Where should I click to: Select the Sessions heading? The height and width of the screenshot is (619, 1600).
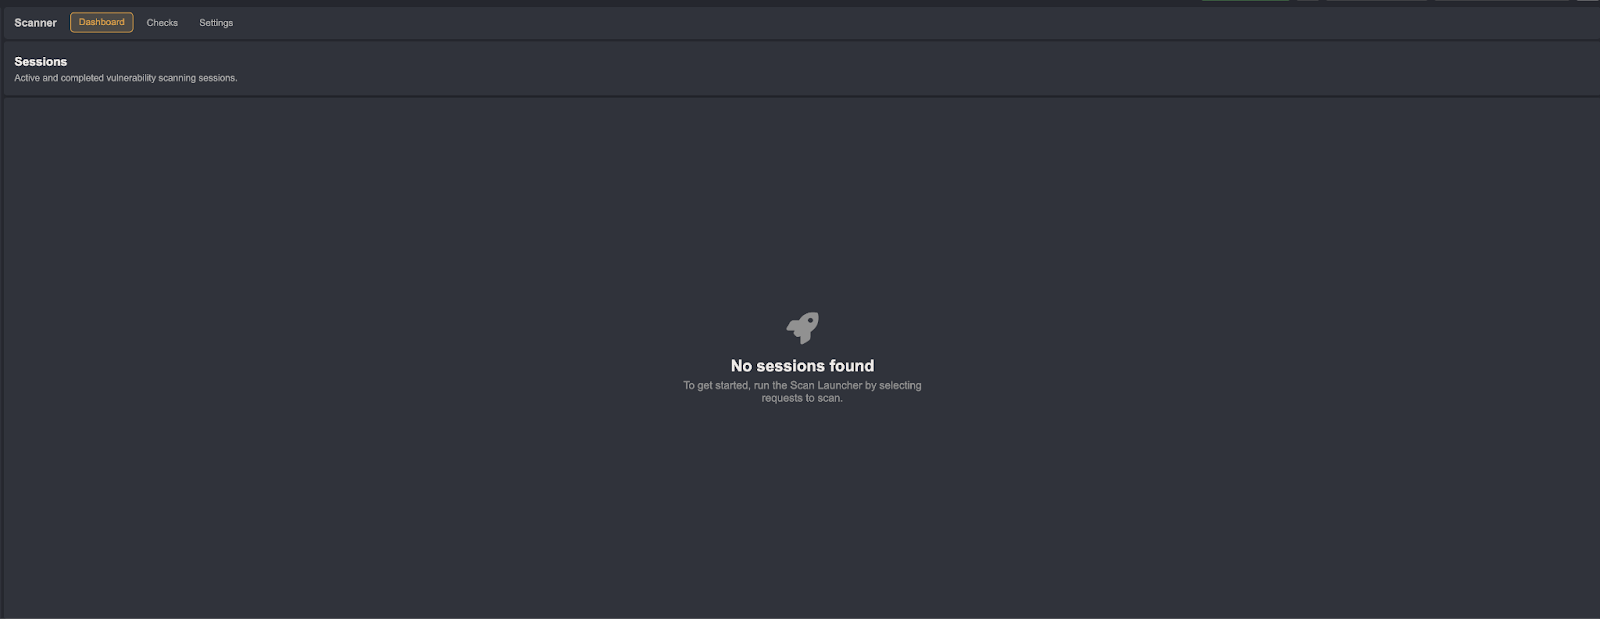[41, 61]
